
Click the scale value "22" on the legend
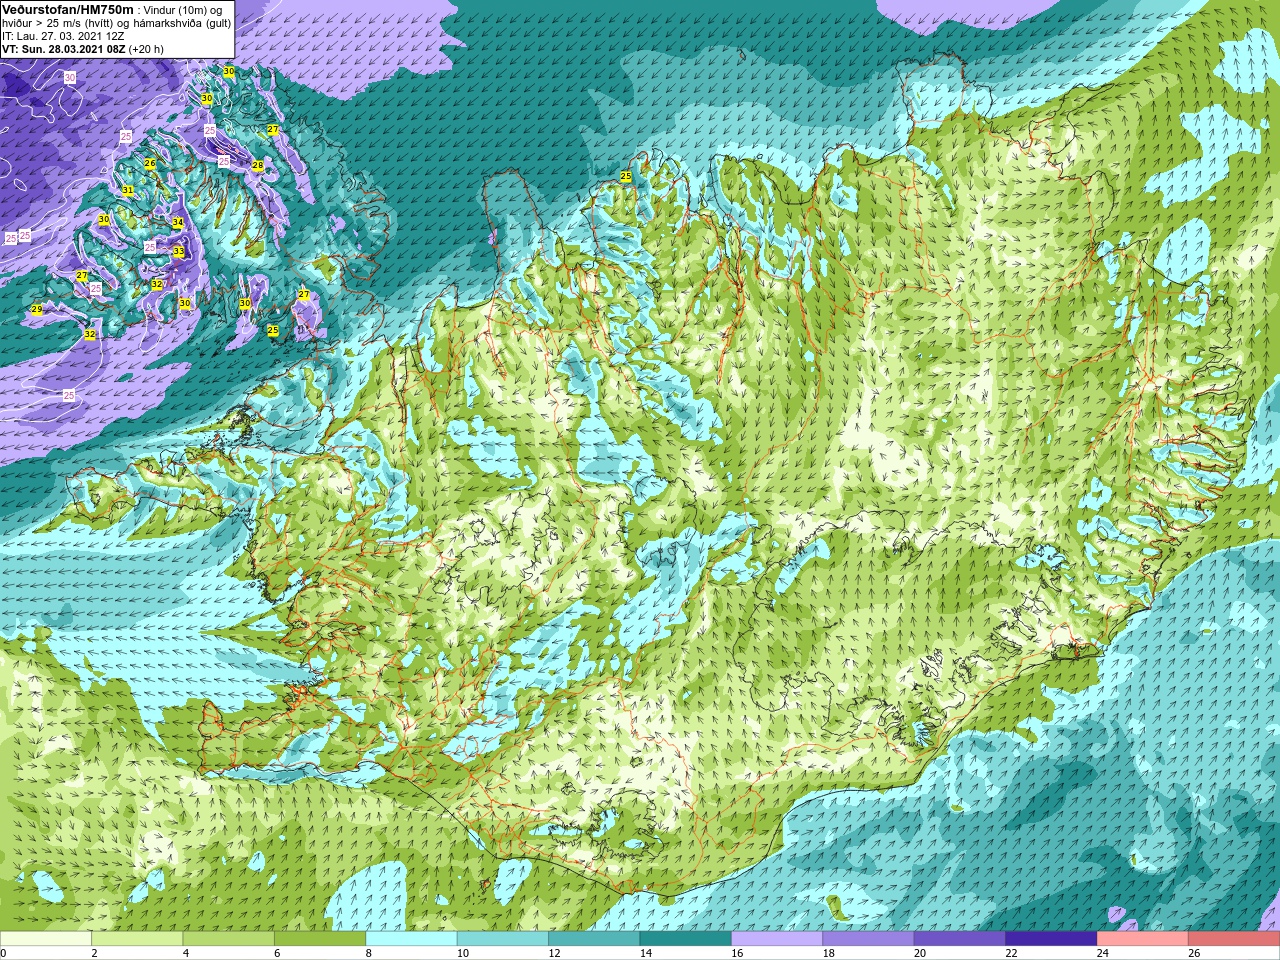pyautogui.click(x=1012, y=954)
